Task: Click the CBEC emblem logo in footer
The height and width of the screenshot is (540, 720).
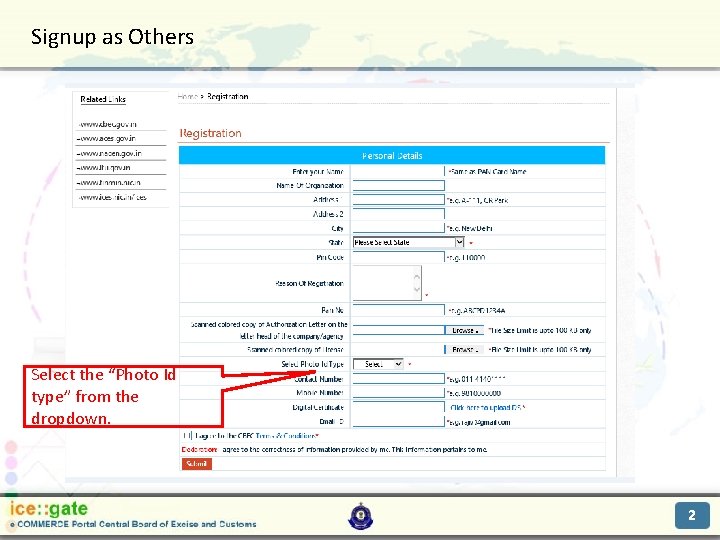Action: click(x=361, y=516)
